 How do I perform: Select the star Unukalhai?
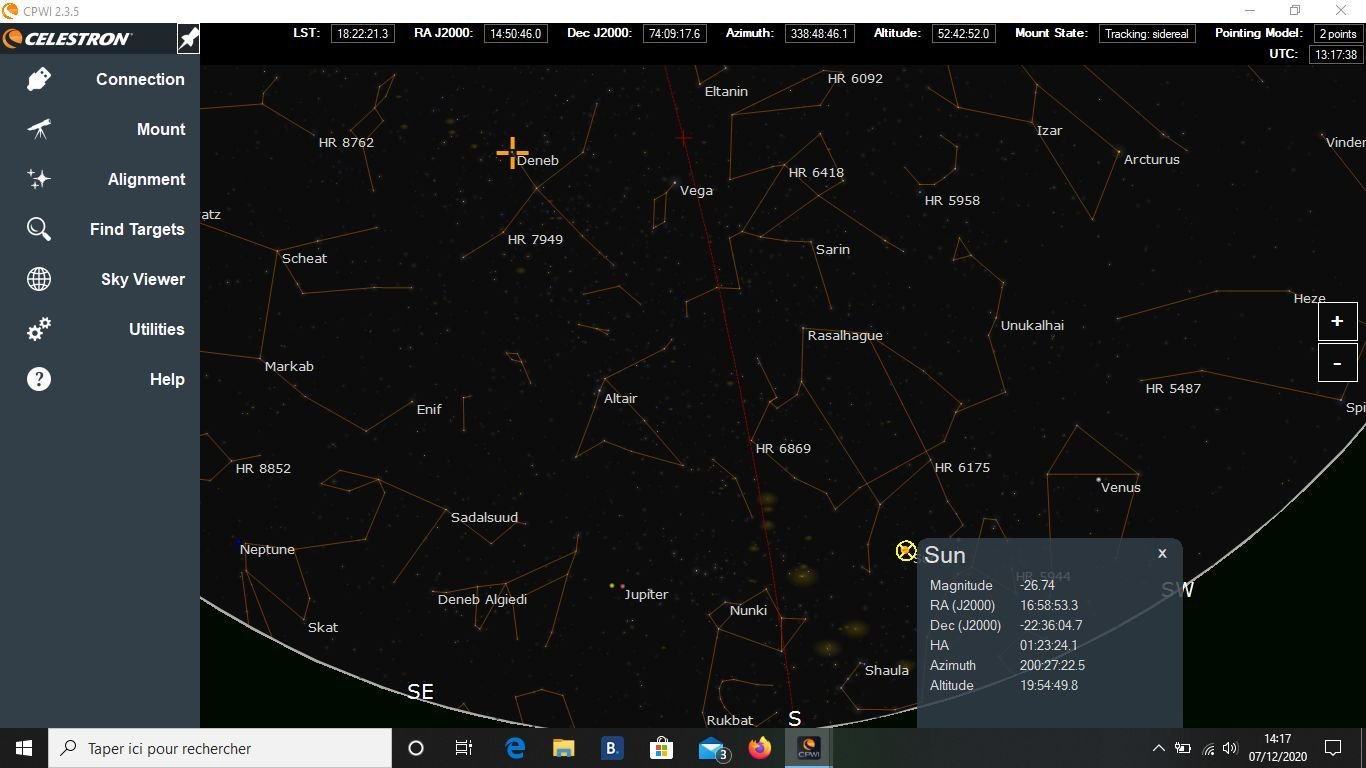[x=1032, y=325]
